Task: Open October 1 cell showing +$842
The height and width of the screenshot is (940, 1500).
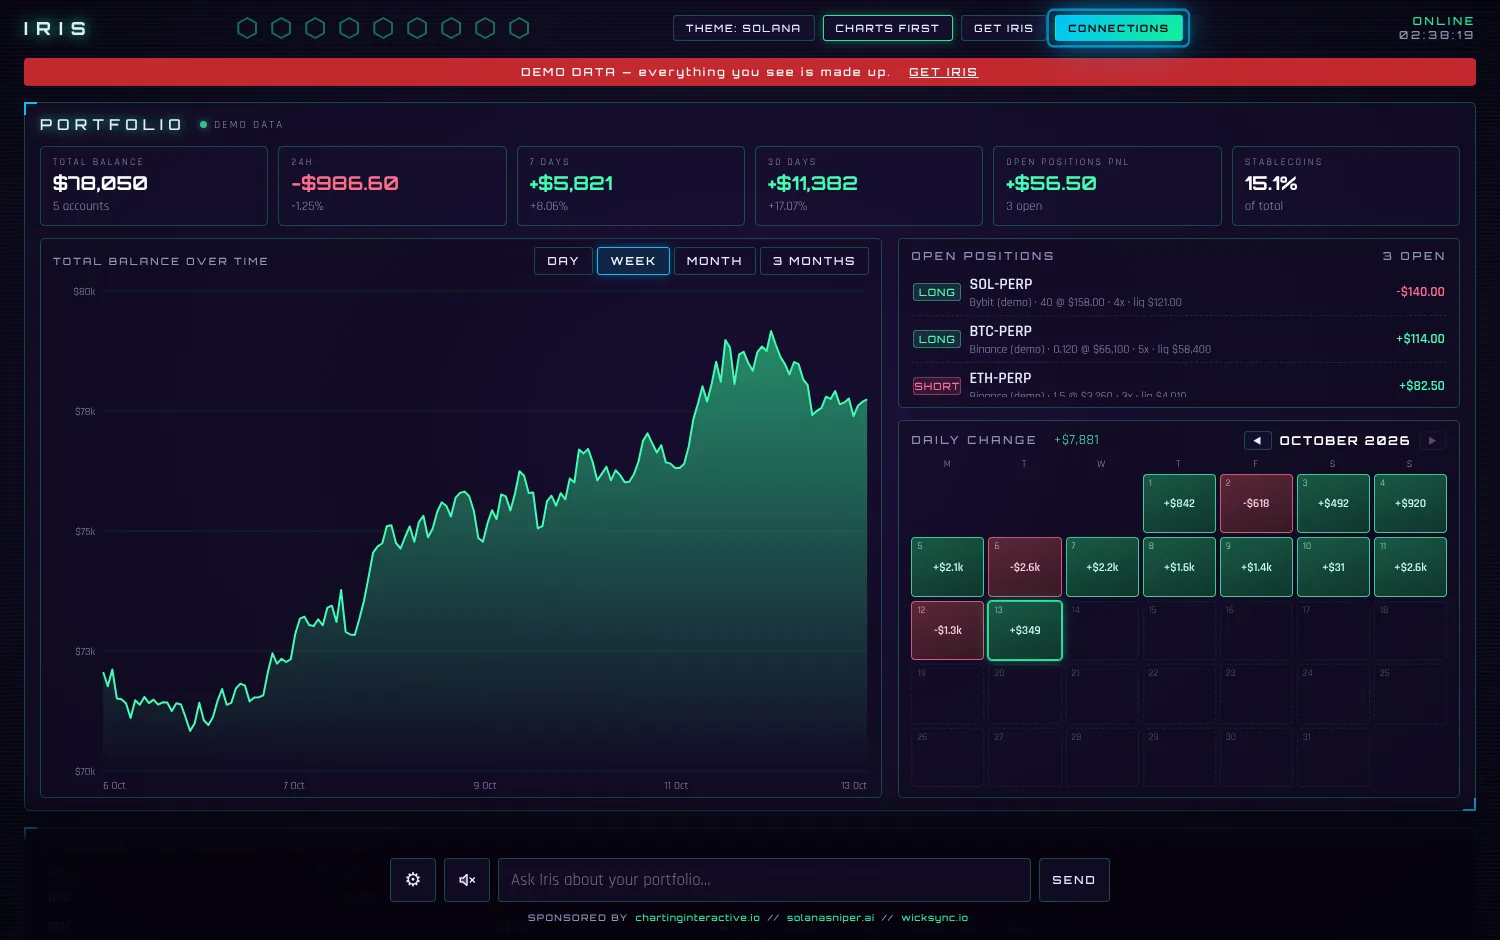Action: (1179, 503)
